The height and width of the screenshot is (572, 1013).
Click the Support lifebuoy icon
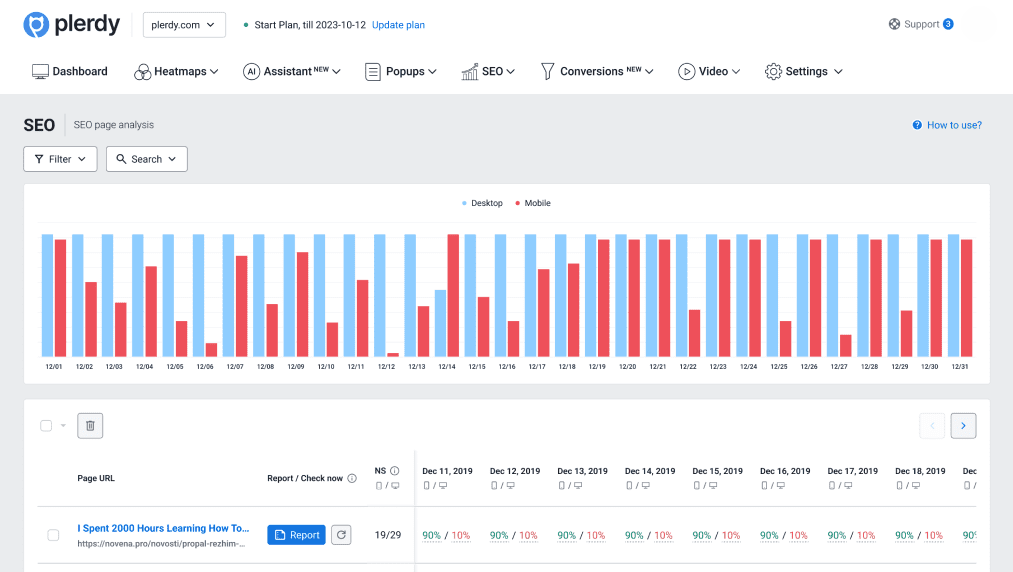click(894, 24)
